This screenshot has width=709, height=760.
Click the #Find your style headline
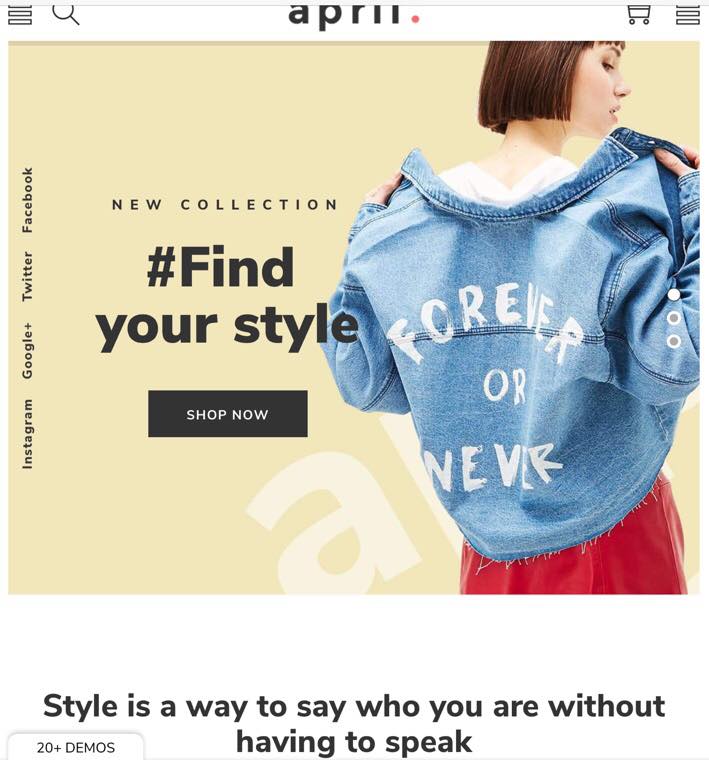pyautogui.click(x=227, y=297)
